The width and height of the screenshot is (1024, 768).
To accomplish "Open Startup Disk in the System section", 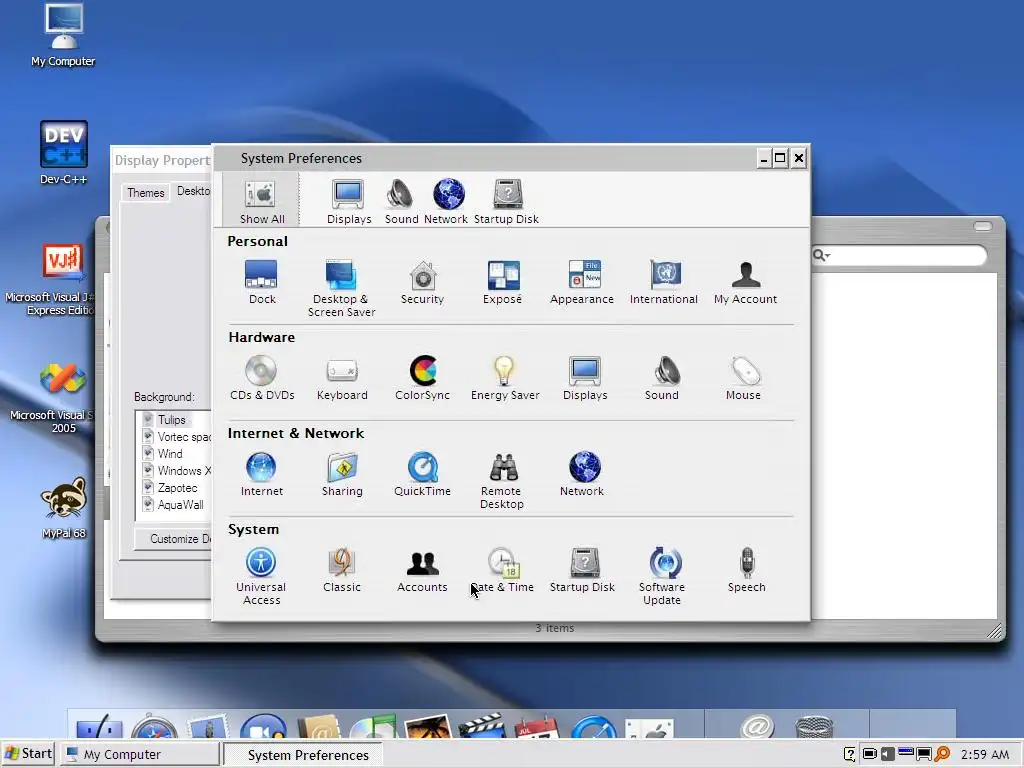I will pos(583,569).
